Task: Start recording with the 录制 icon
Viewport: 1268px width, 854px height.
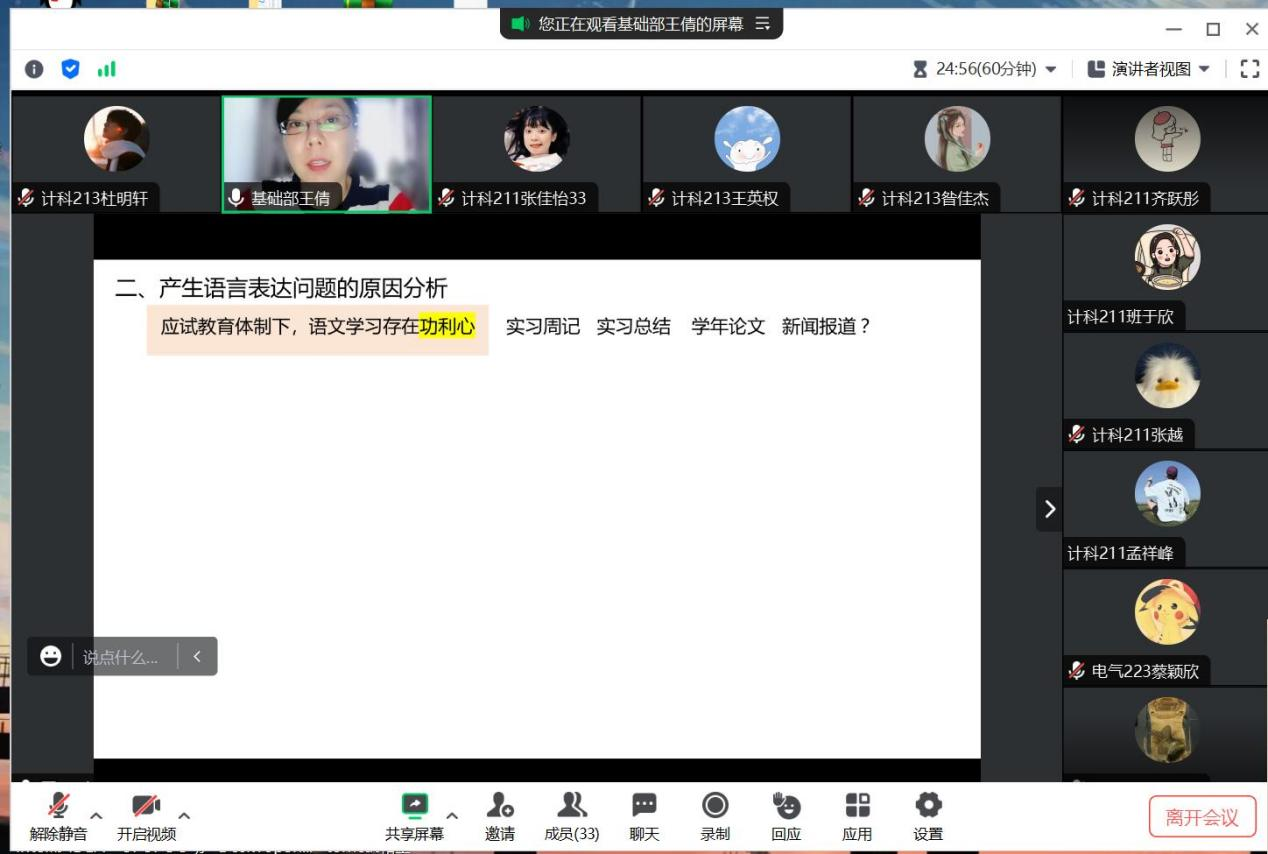Action: 715,806
